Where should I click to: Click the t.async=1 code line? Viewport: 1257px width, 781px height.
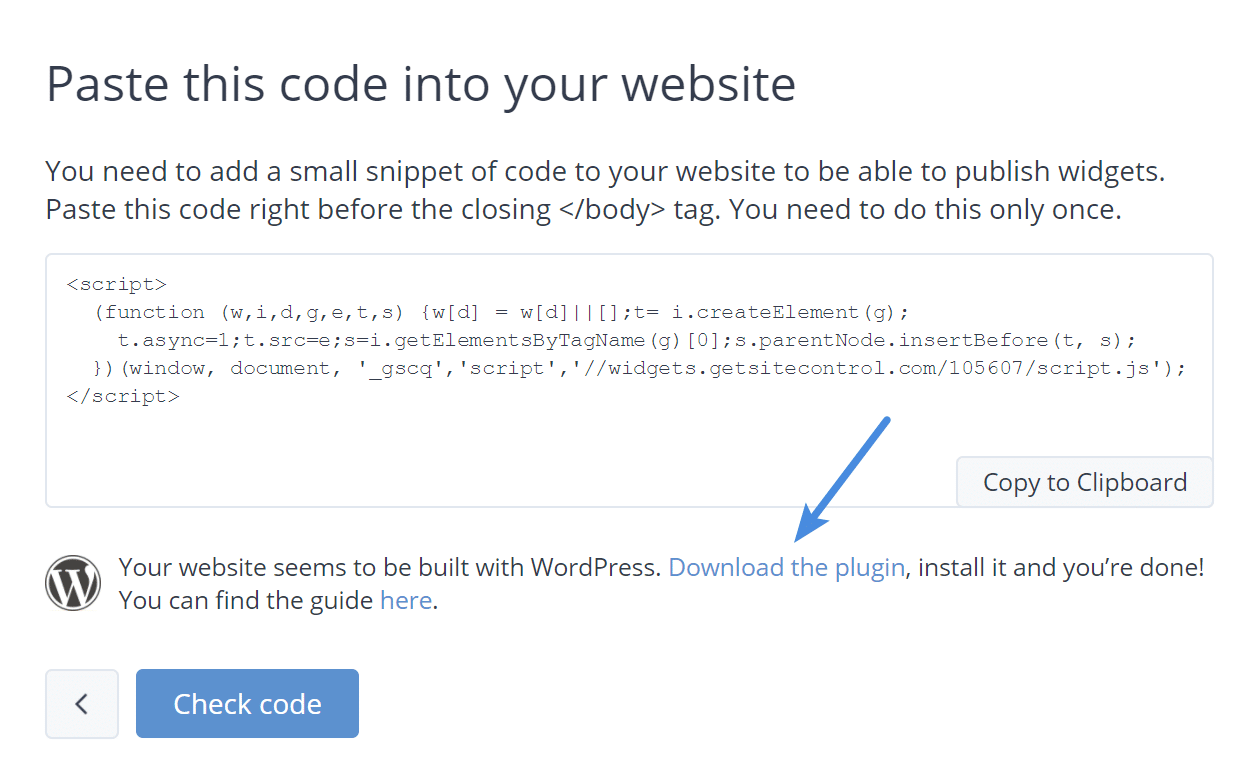point(627,340)
